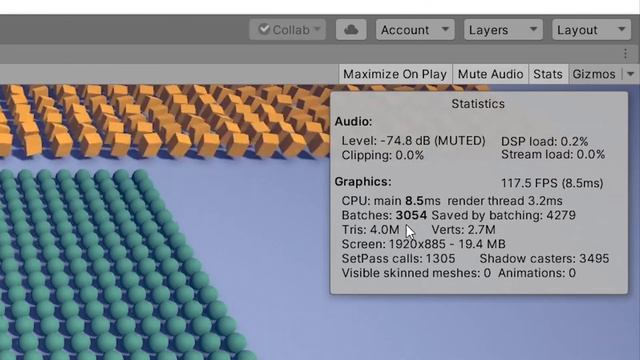Click the Stream load: 0.0% text

(x=553, y=155)
